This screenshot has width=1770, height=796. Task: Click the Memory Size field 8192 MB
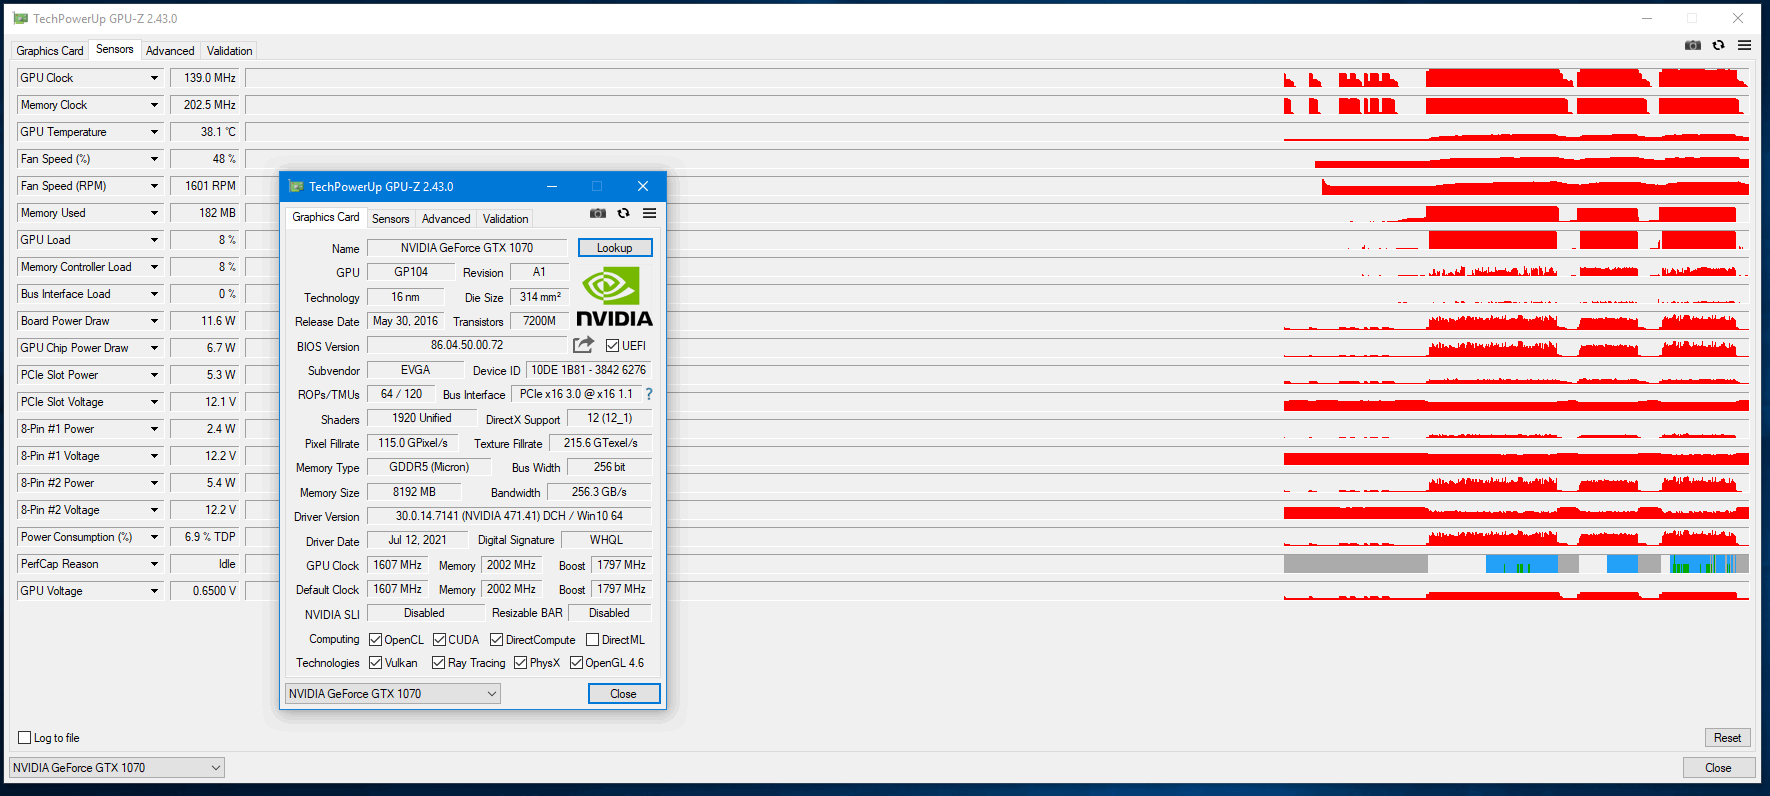414,492
